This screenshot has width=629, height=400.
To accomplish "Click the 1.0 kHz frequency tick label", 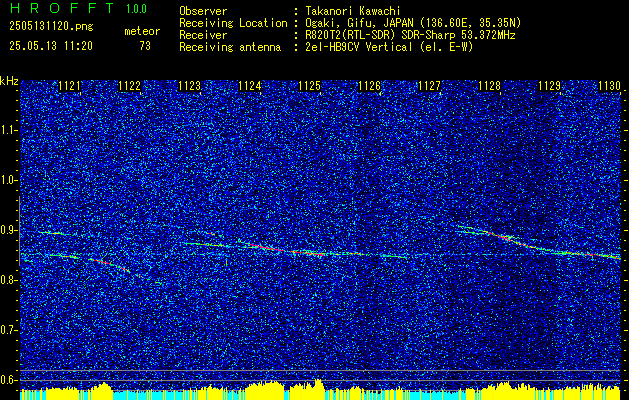I will [8, 181].
